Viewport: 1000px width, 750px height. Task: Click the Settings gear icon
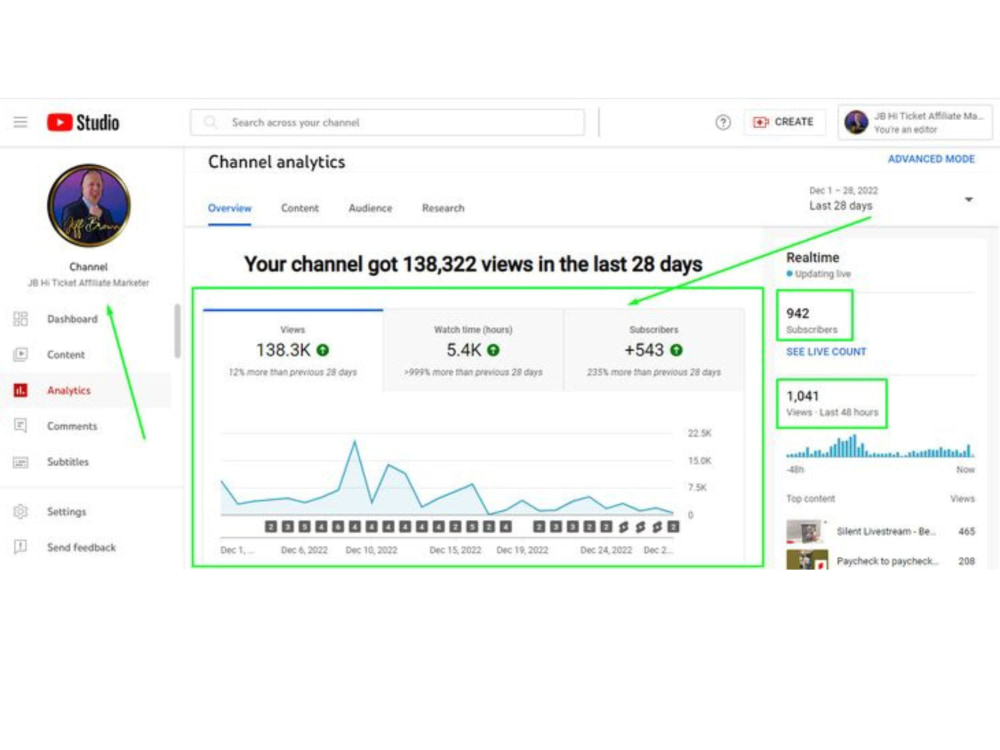click(x=20, y=511)
